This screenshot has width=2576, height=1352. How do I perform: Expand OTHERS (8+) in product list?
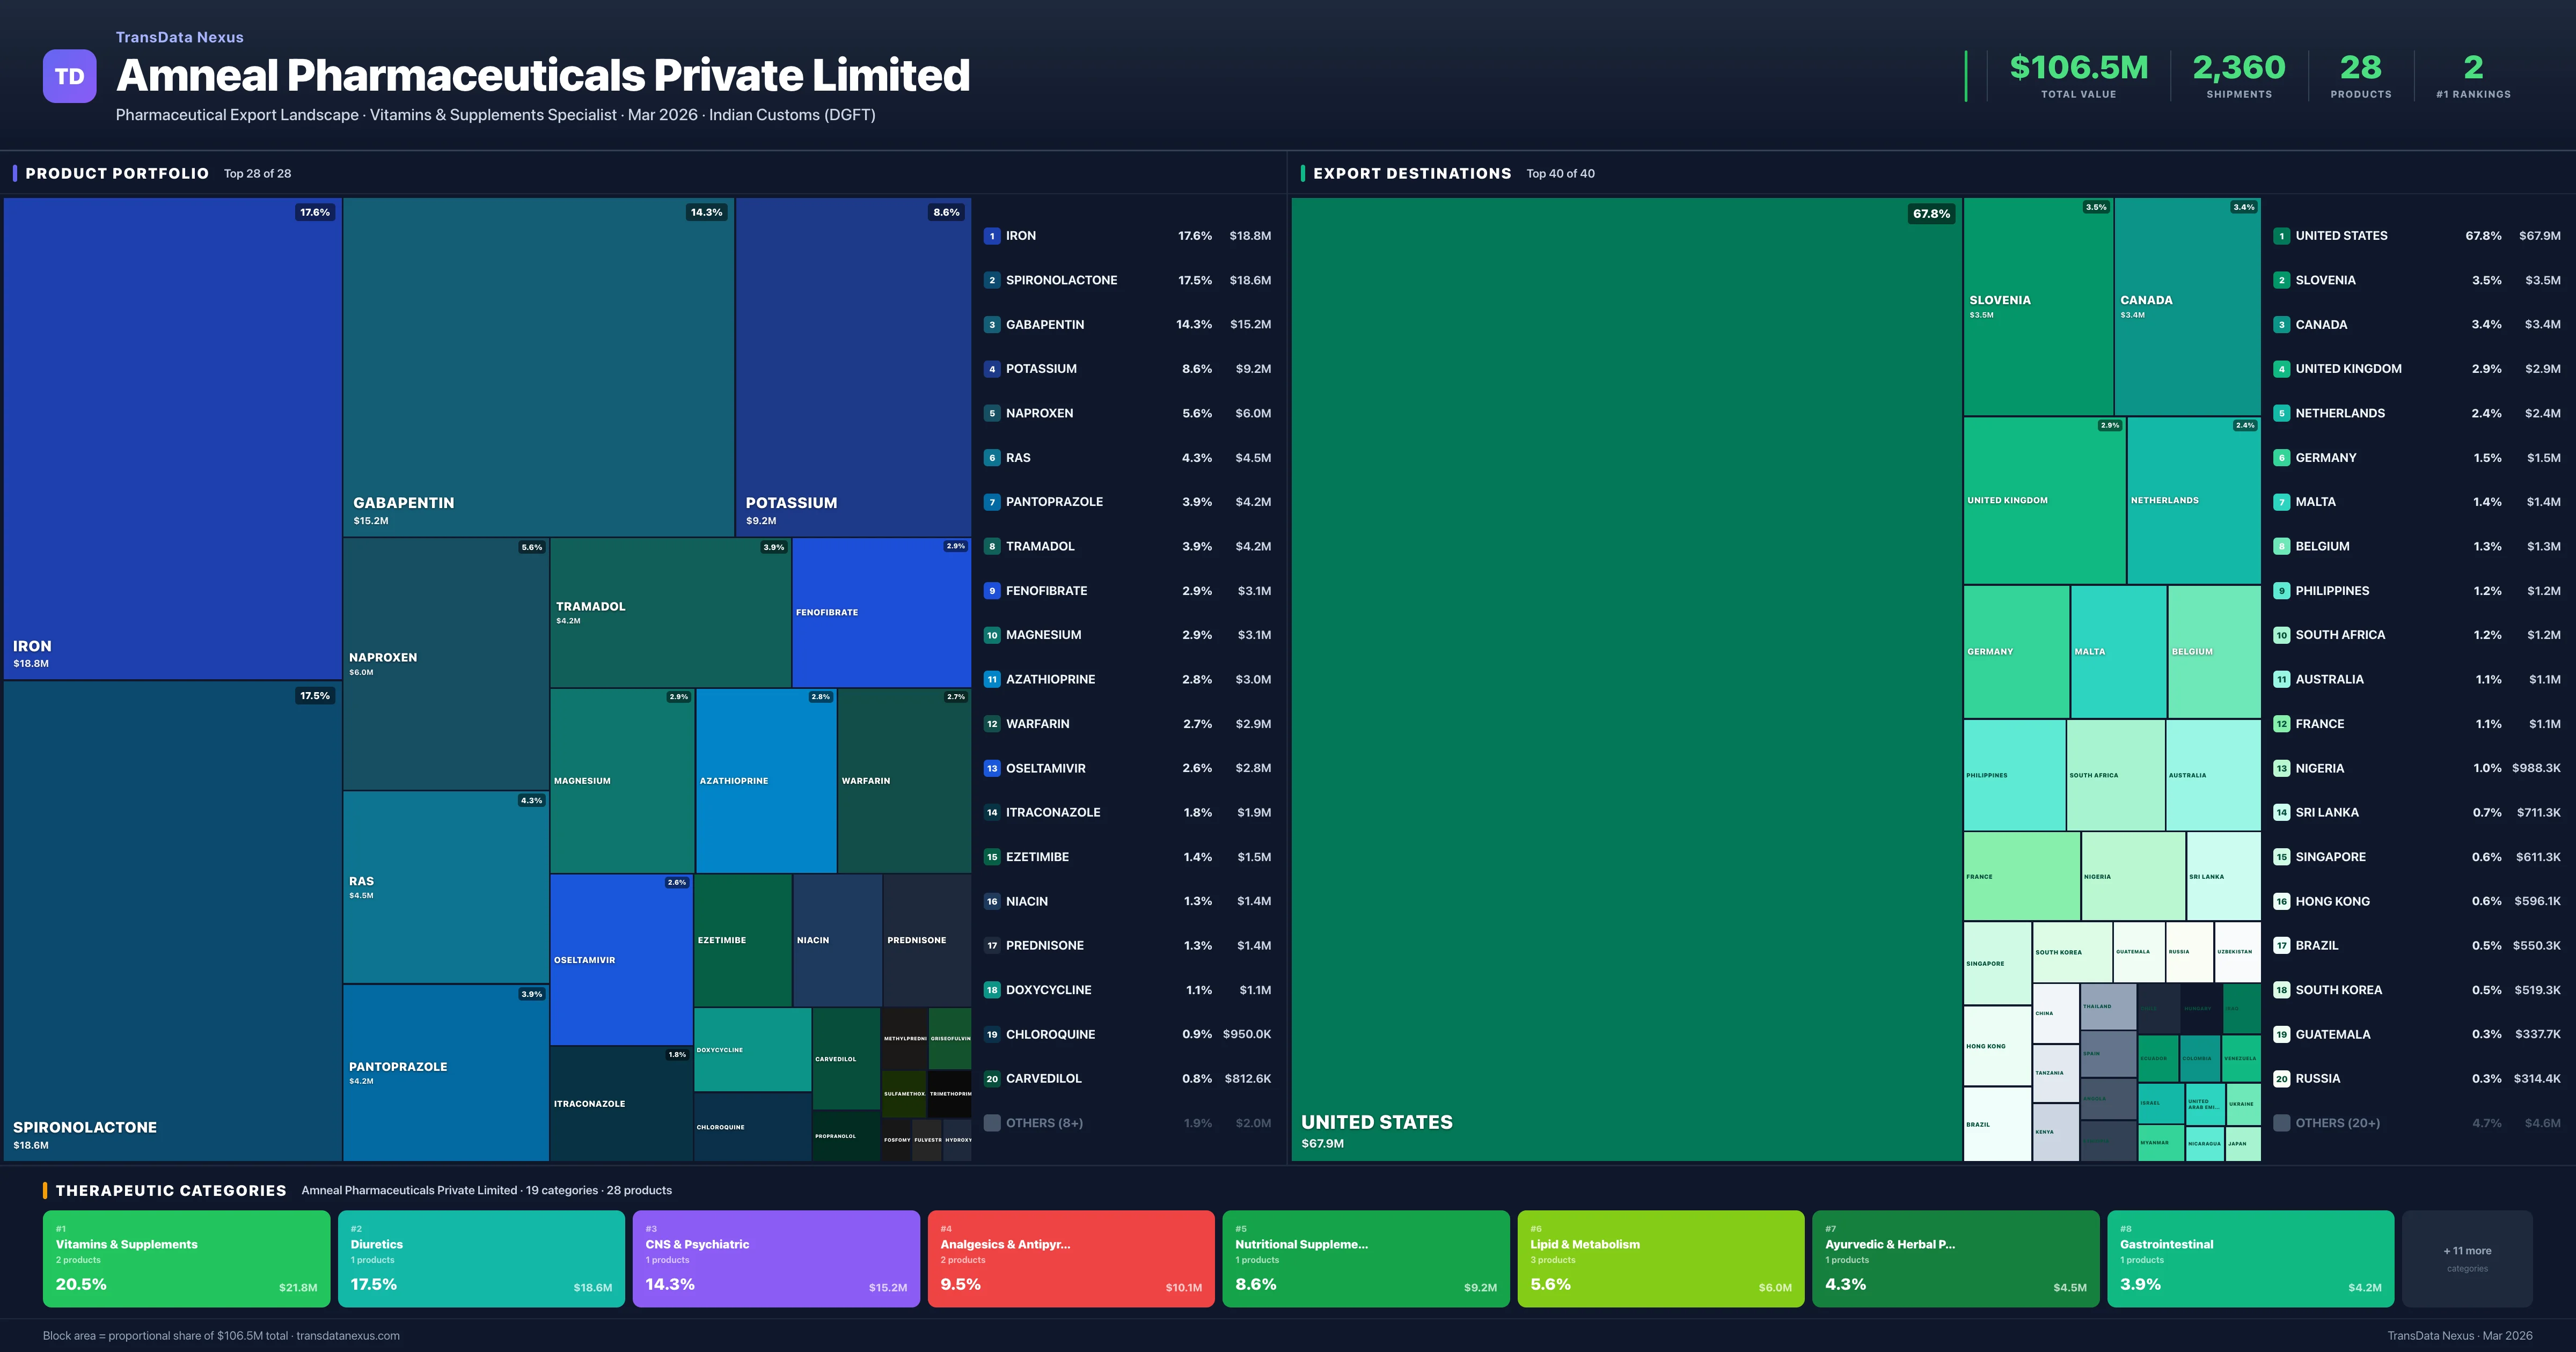(1044, 1123)
